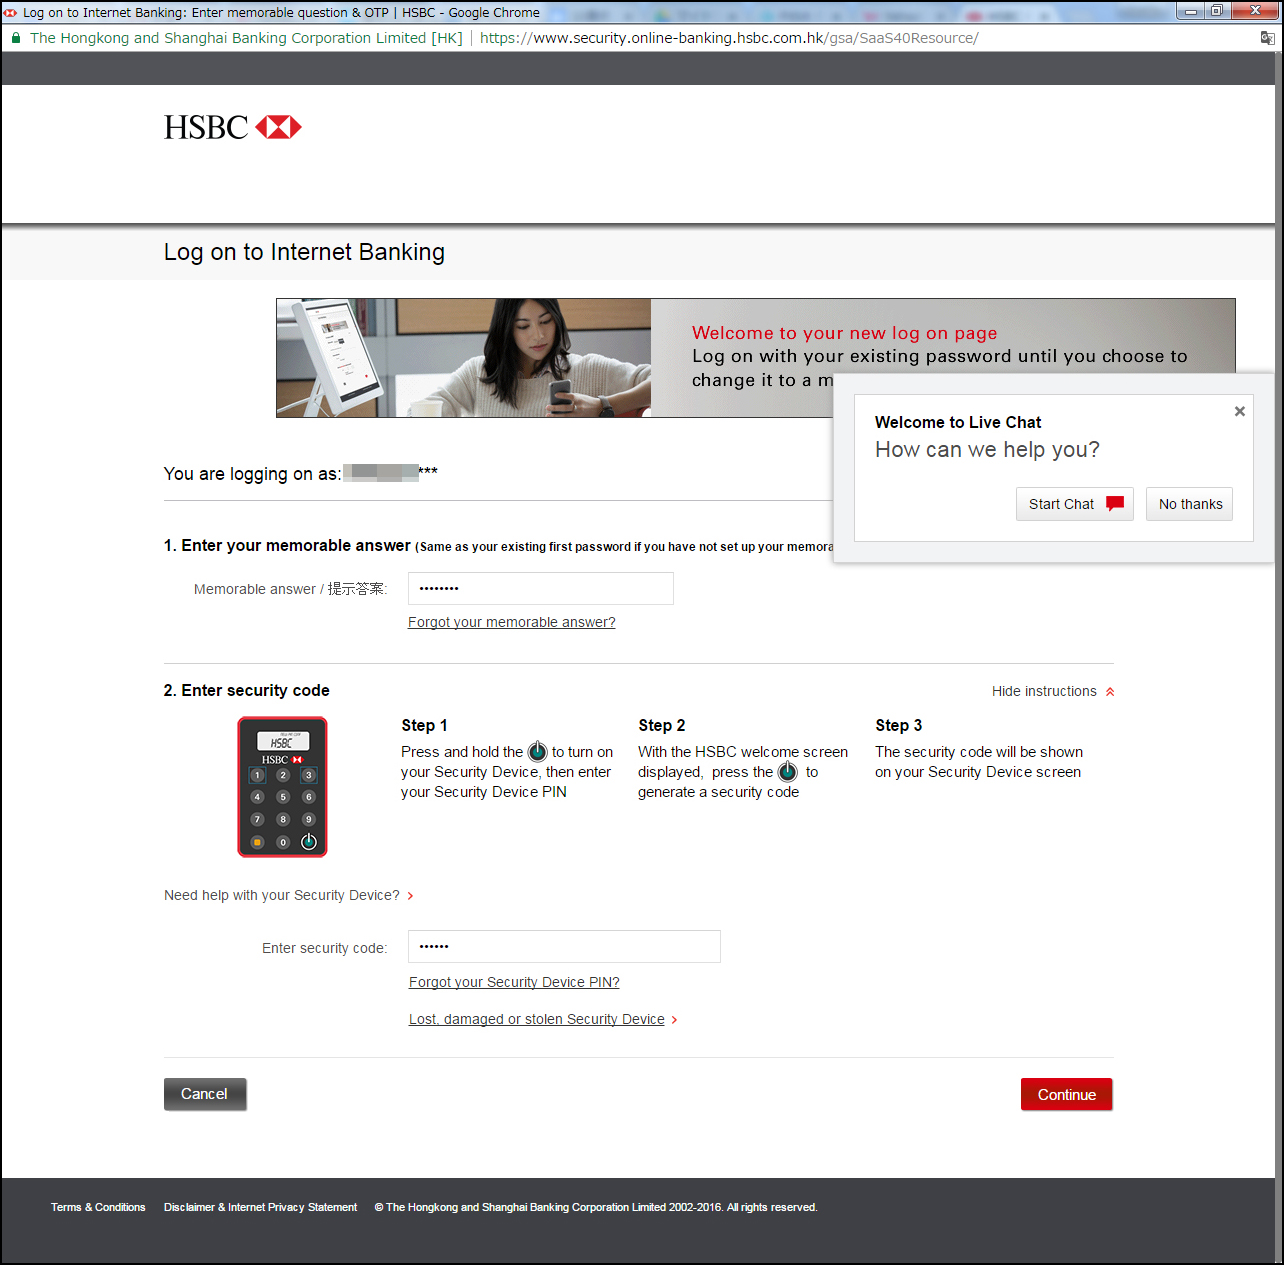Image resolution: width=1284 pixels, height=1265 pixels.
Task: Open Need help with your Security Device
Action: point(289,895)
